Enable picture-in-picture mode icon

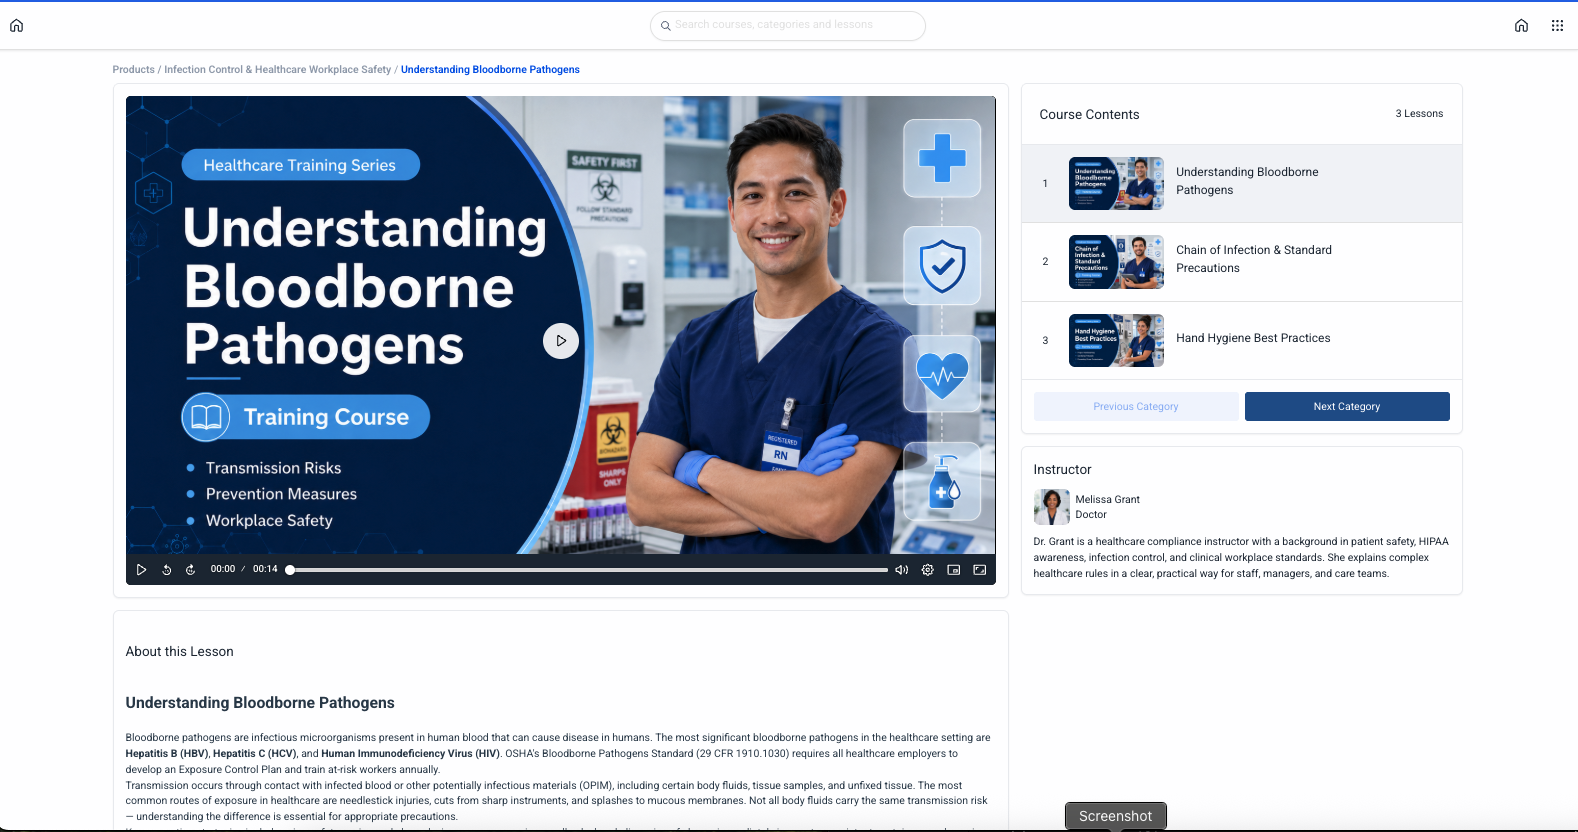pos(954,570)
